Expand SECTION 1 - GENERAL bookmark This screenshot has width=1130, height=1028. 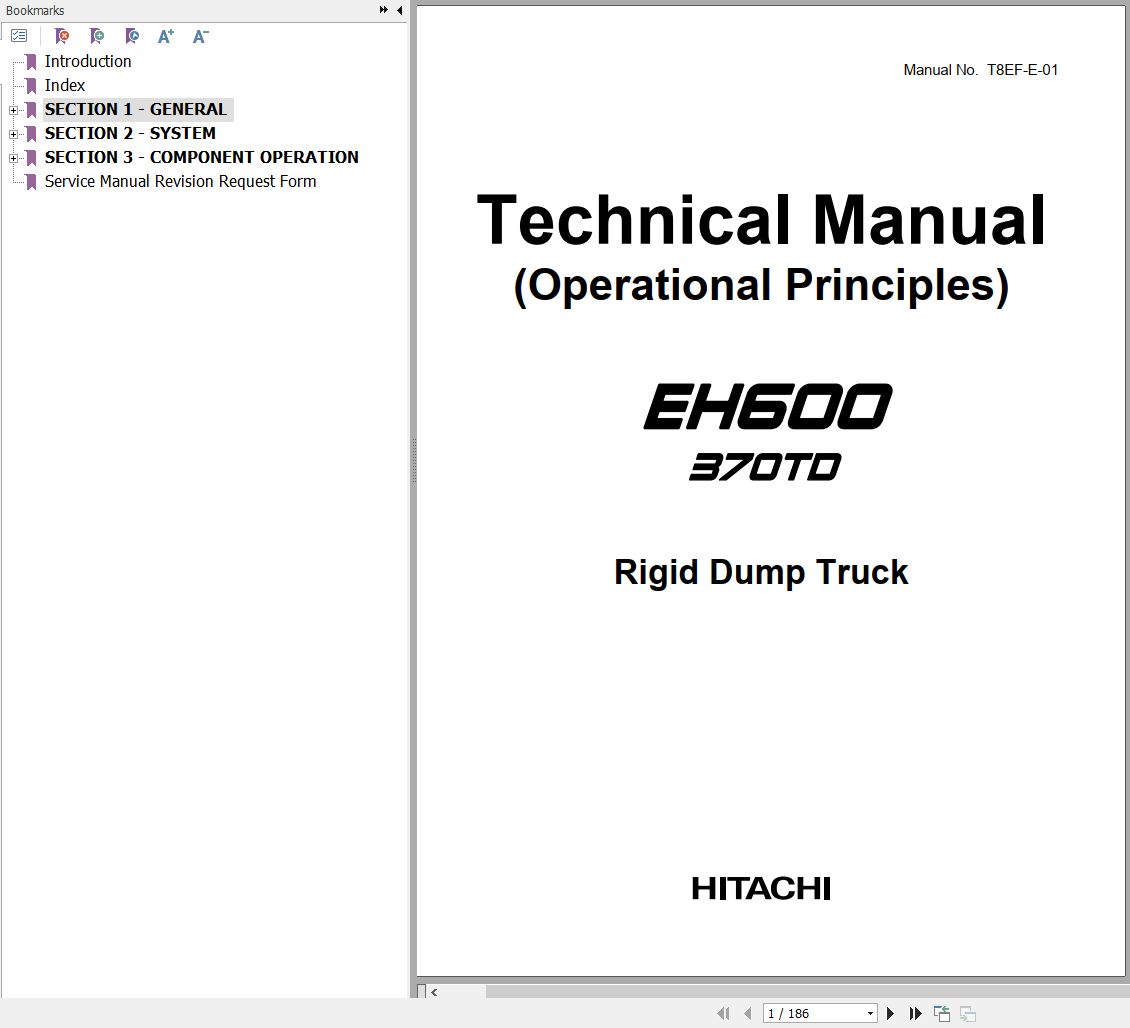[x=13, y=110]
